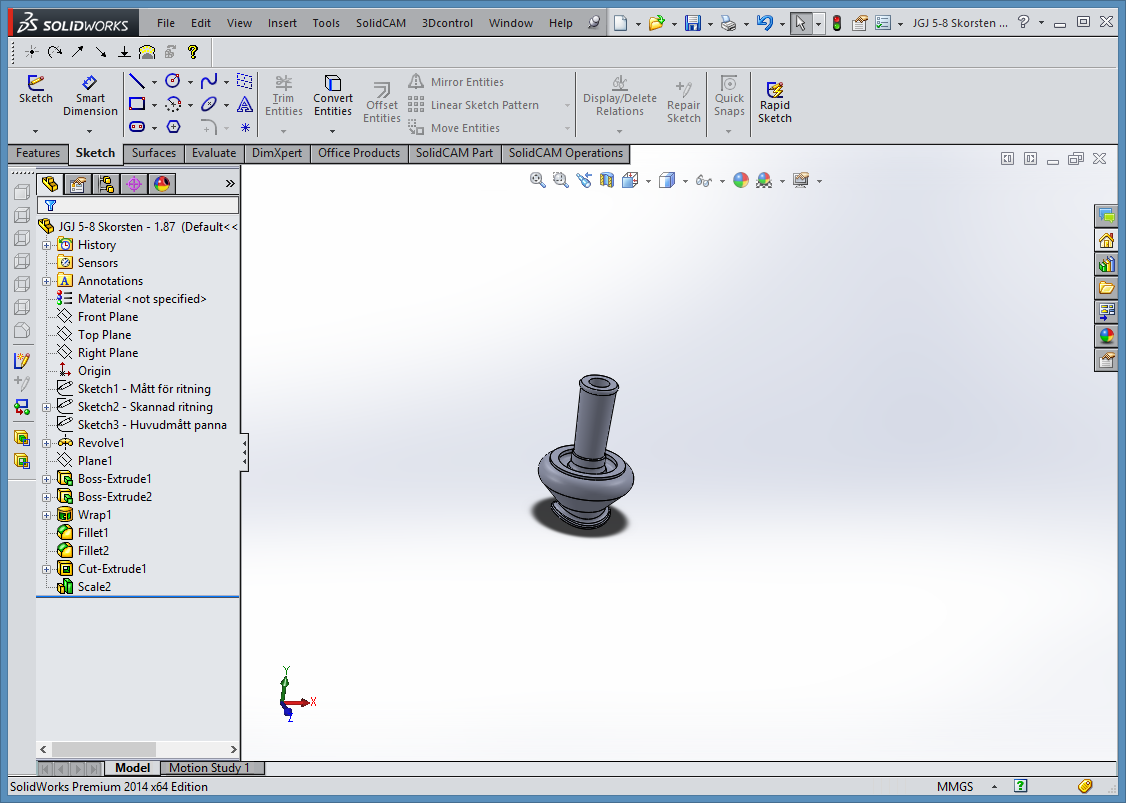1126x803 pixels.
Task: Select the Line sketch tool
Action: pos(137,81)
